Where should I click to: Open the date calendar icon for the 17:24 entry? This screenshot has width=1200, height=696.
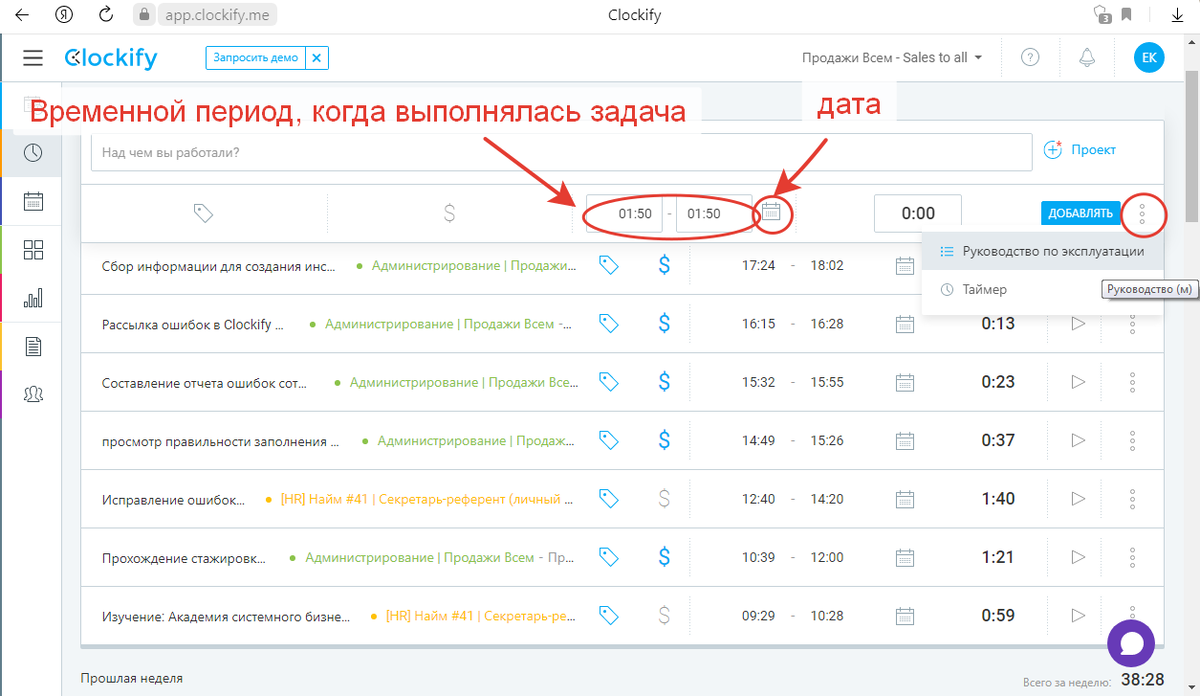click(x=905, y=266)
